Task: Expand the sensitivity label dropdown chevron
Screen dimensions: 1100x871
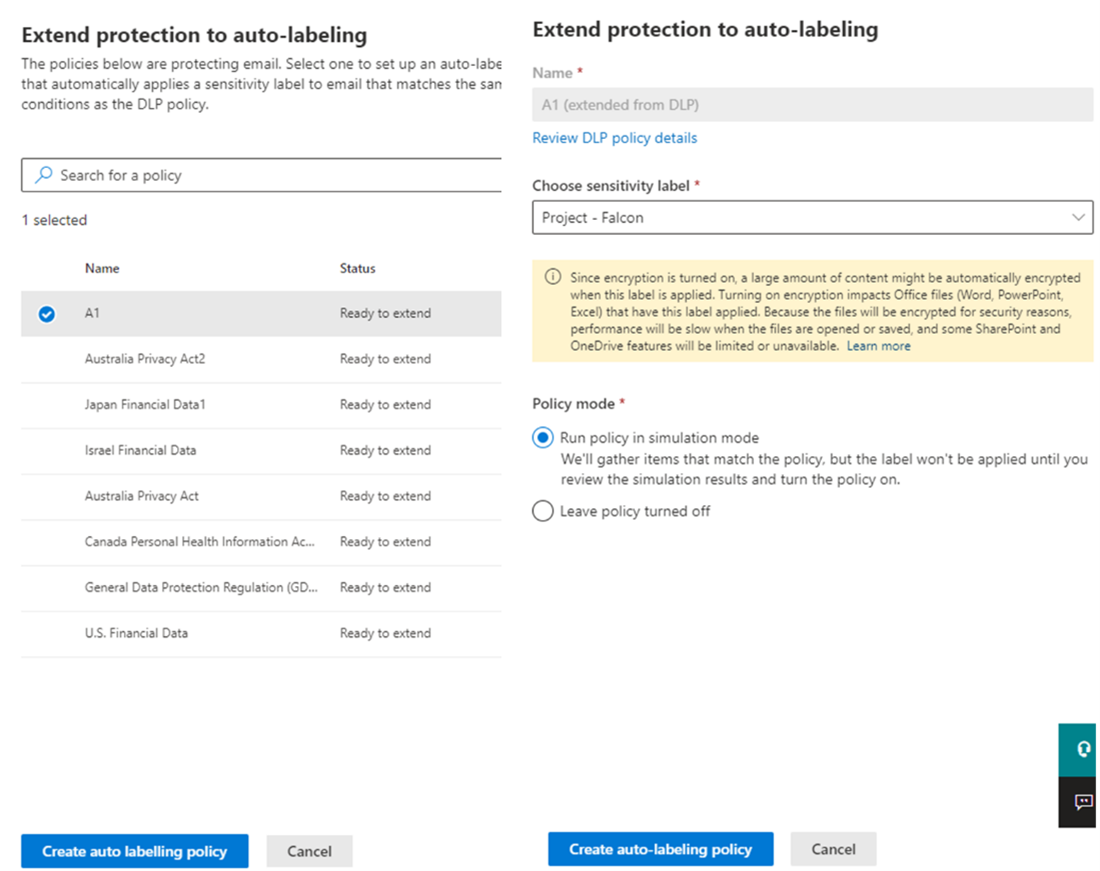Action: [x=1078, y=217]
